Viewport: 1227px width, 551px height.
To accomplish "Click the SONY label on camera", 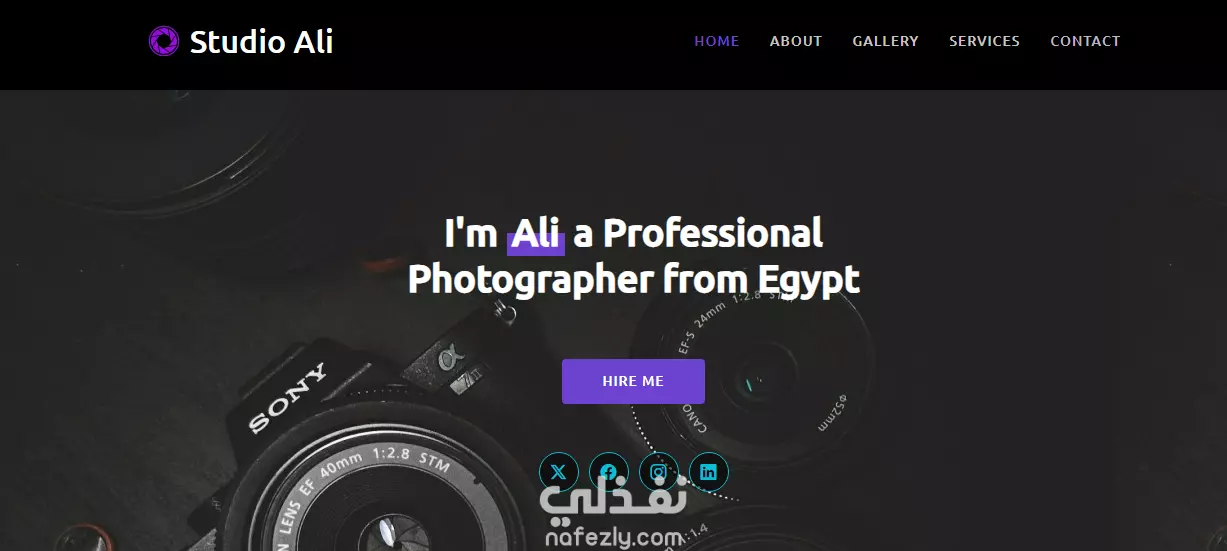I will (287, 398).
